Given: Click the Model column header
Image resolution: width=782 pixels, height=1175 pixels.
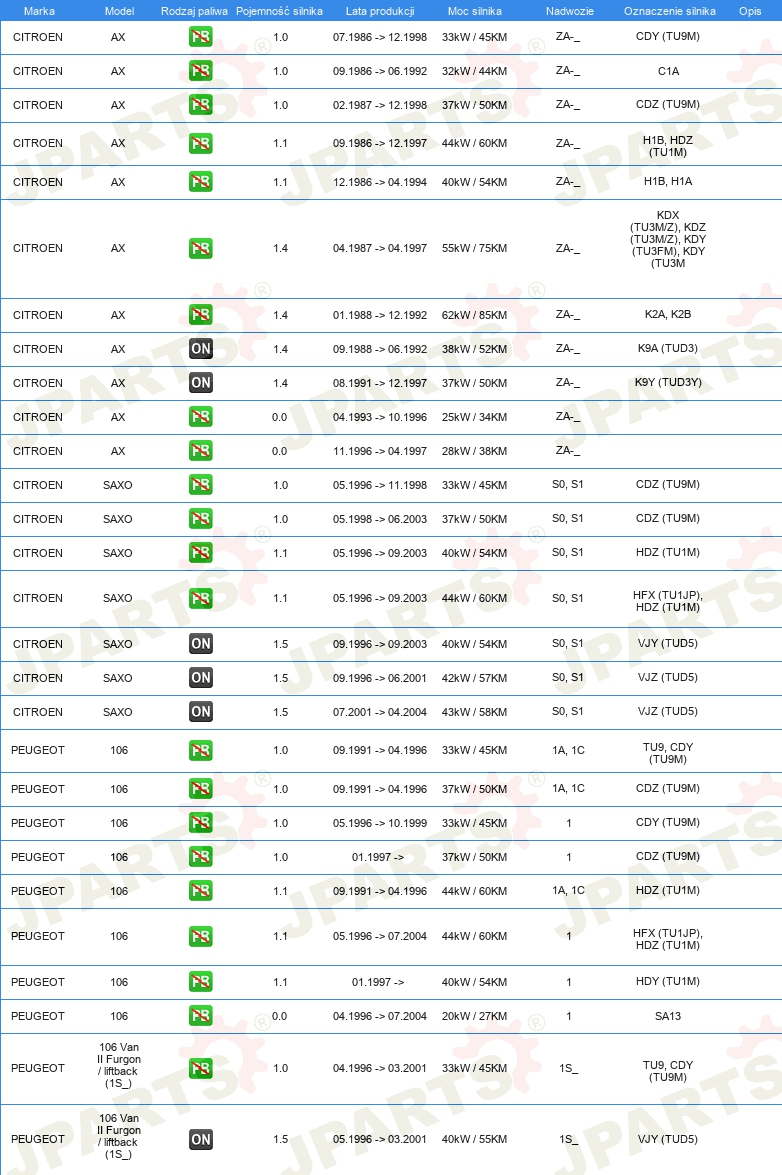Looking at the screenshot, I should pyautogui.click(x=120, y=11).
